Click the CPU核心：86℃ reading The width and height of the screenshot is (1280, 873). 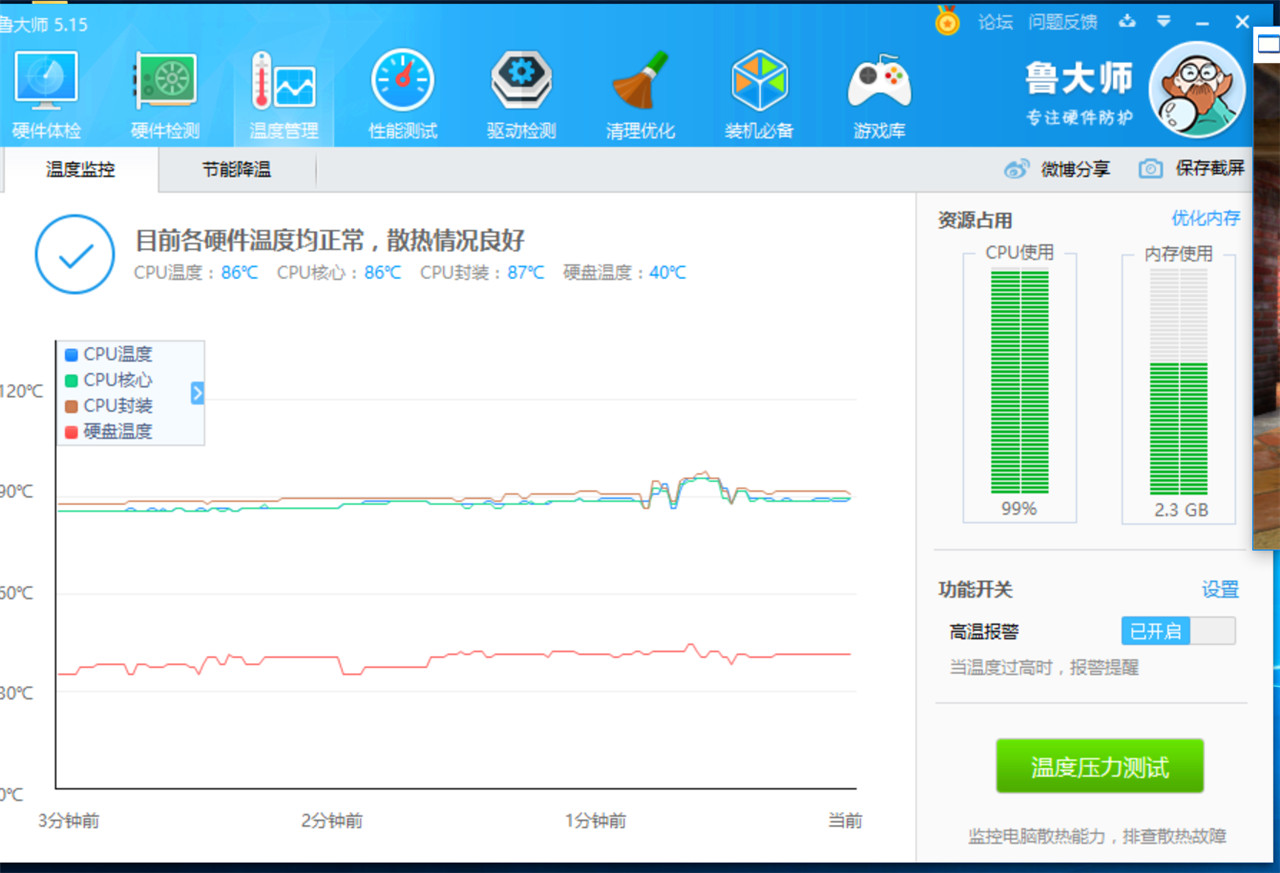[339, 272]
